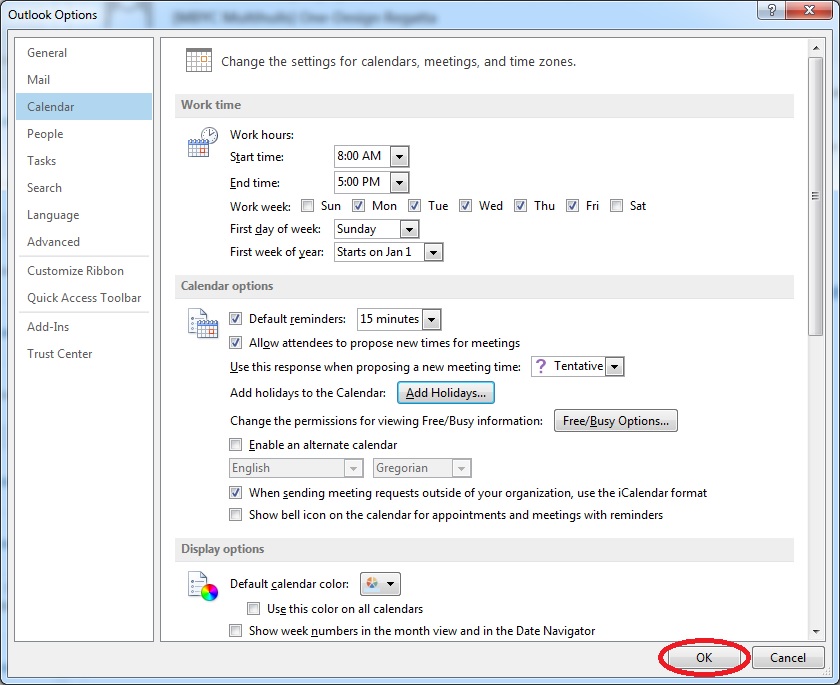The image size is (840, 685).
Task: Click the Display options color wheel icon
Action: pos(202,586)
